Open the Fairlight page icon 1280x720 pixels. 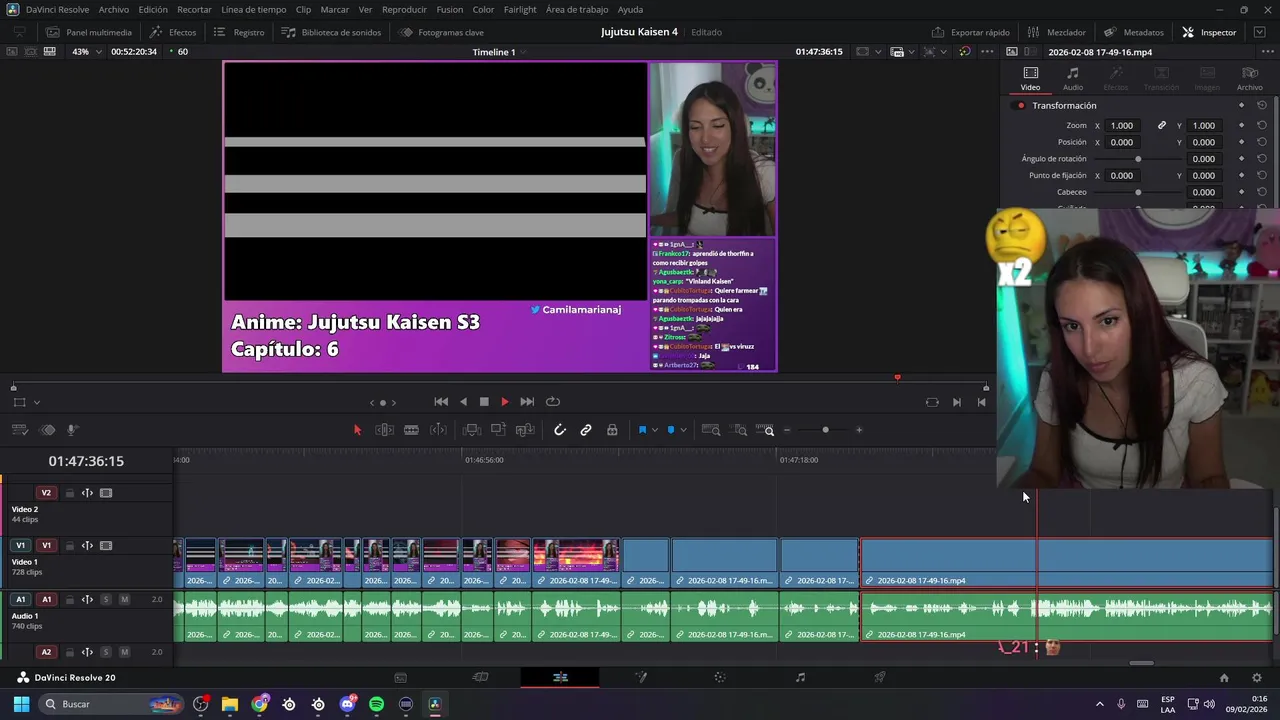[x=800, y=678]
